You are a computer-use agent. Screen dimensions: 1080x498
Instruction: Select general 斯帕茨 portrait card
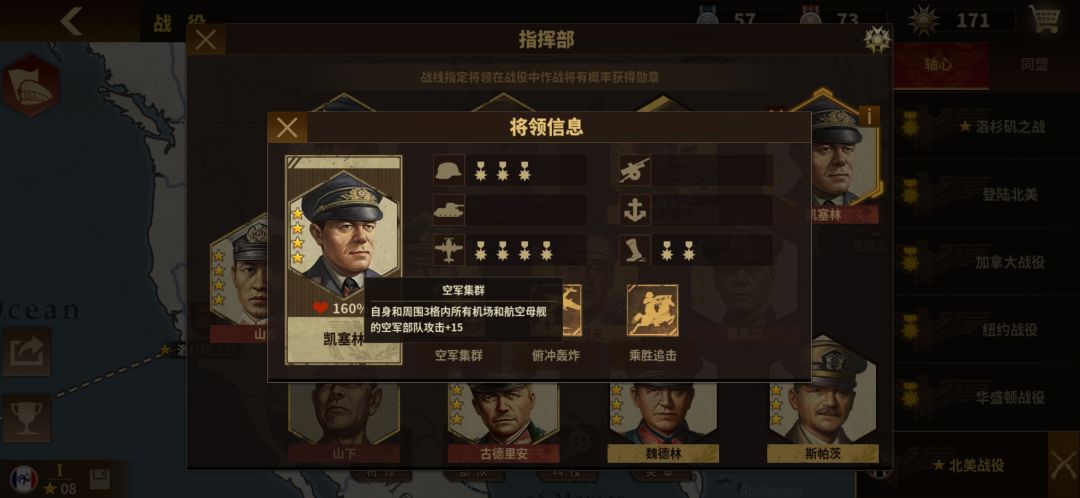coord(823,408)
